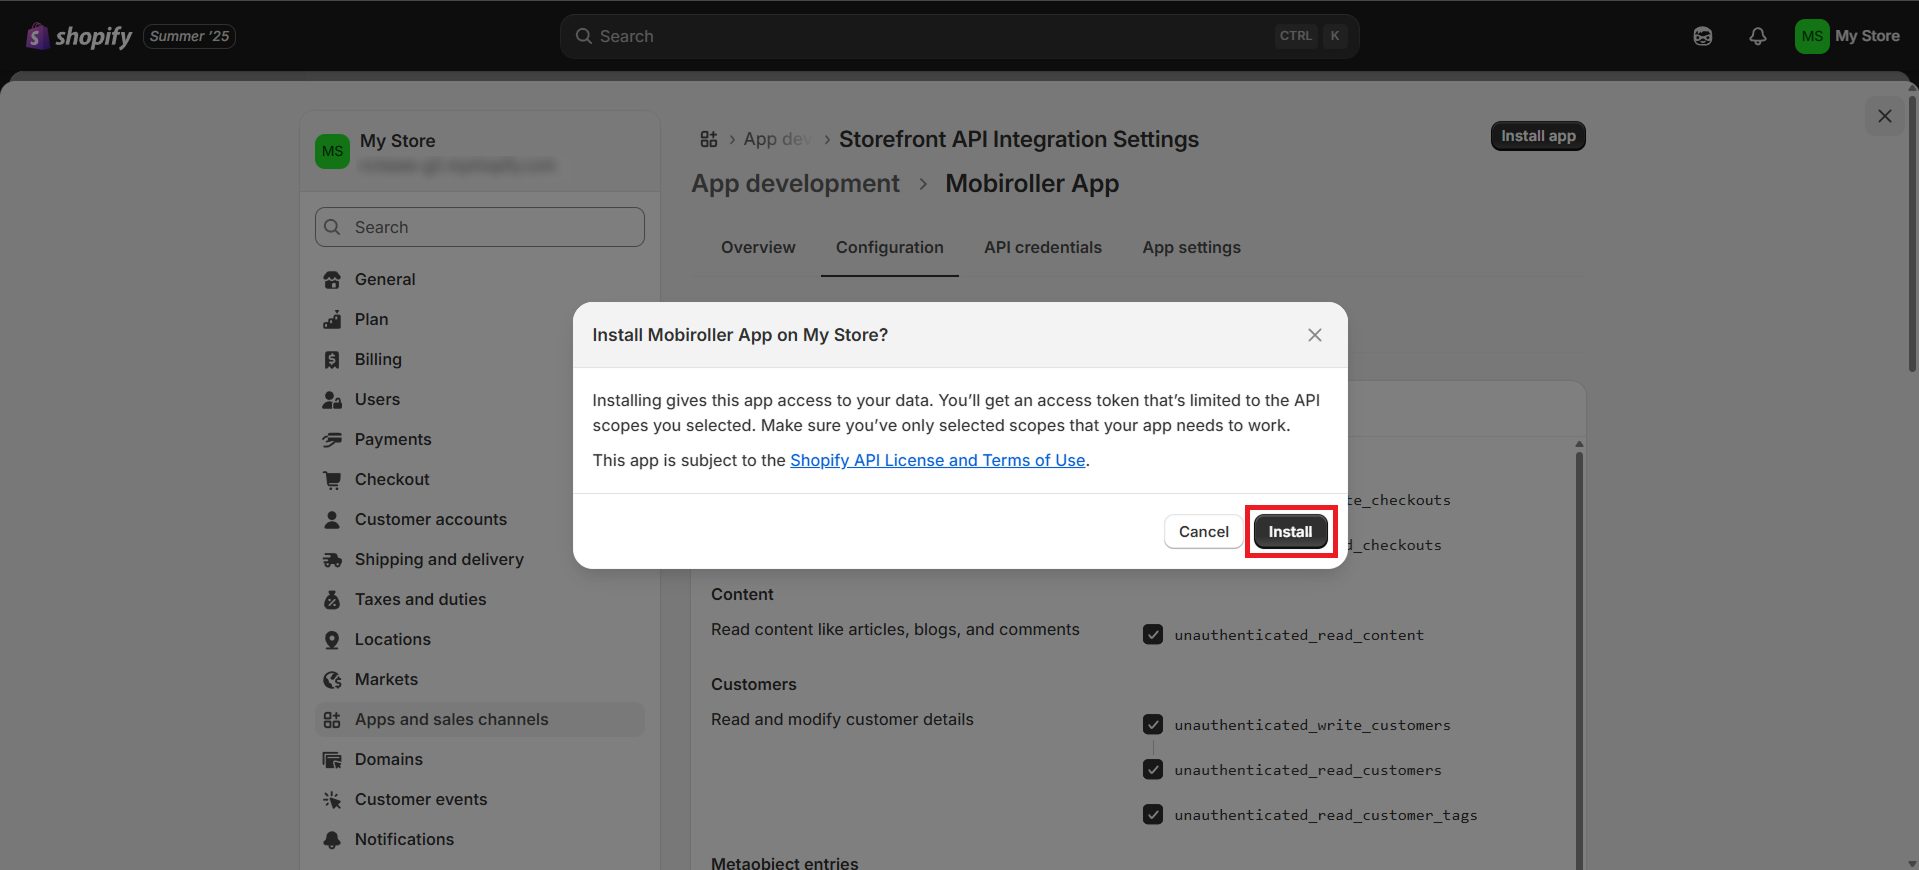Viewport: 1919px width, 870px height.
Task: Open Payments settings
Action: click(x=480, y=440)
